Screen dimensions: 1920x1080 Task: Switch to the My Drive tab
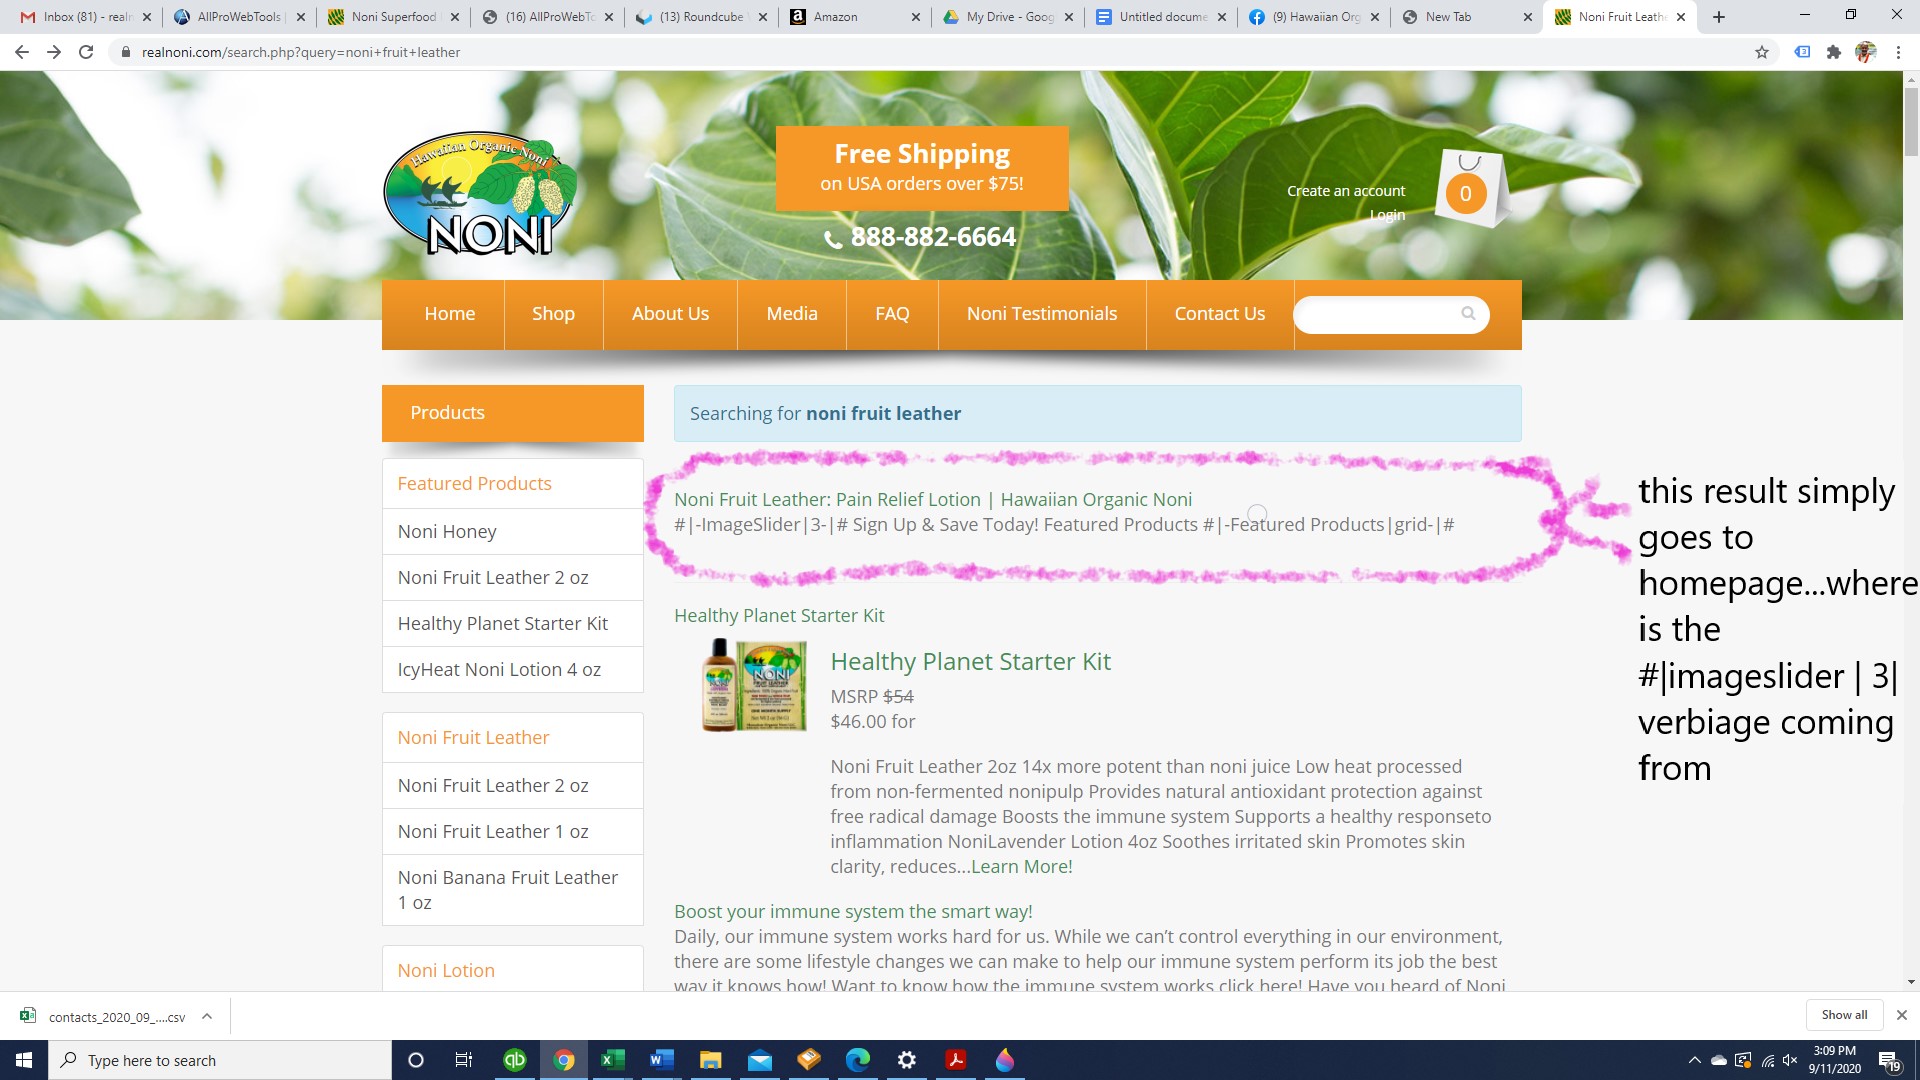(1008, 17)
